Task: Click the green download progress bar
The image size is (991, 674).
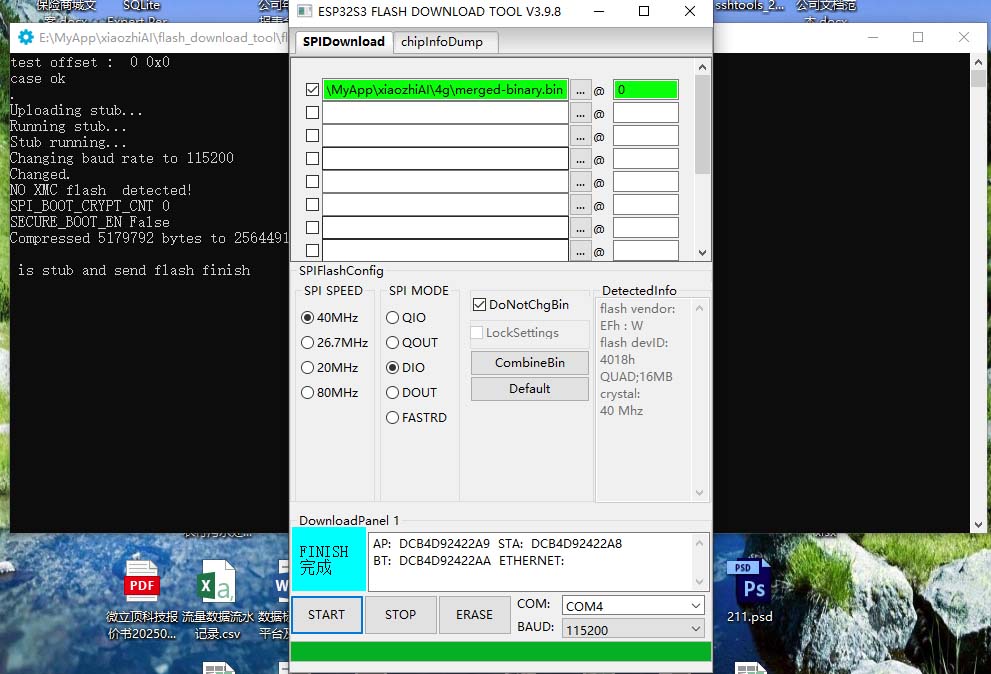Action: tap(500, 652)
